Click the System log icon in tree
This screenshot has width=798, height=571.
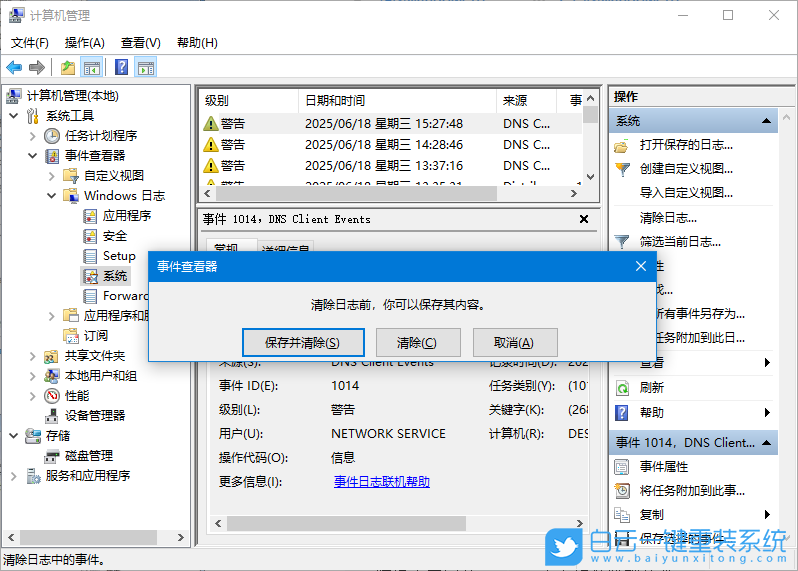click(x=91, y=276)
